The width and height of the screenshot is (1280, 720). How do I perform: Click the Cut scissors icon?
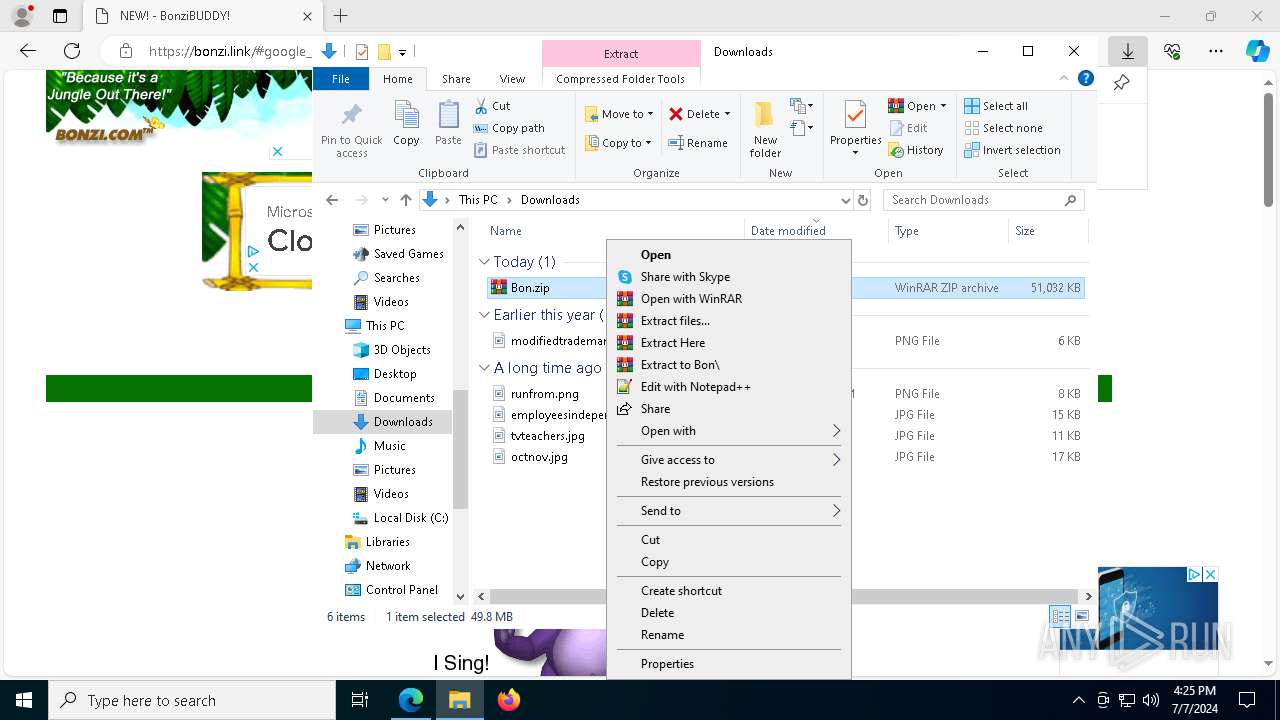point(481,106)
